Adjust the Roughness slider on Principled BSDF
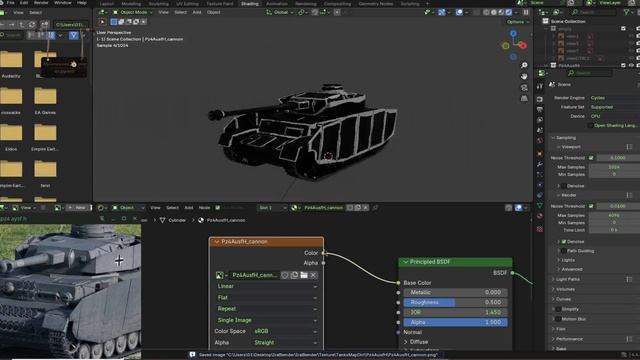This screenshot has height=360, width=640. point(455,302)
